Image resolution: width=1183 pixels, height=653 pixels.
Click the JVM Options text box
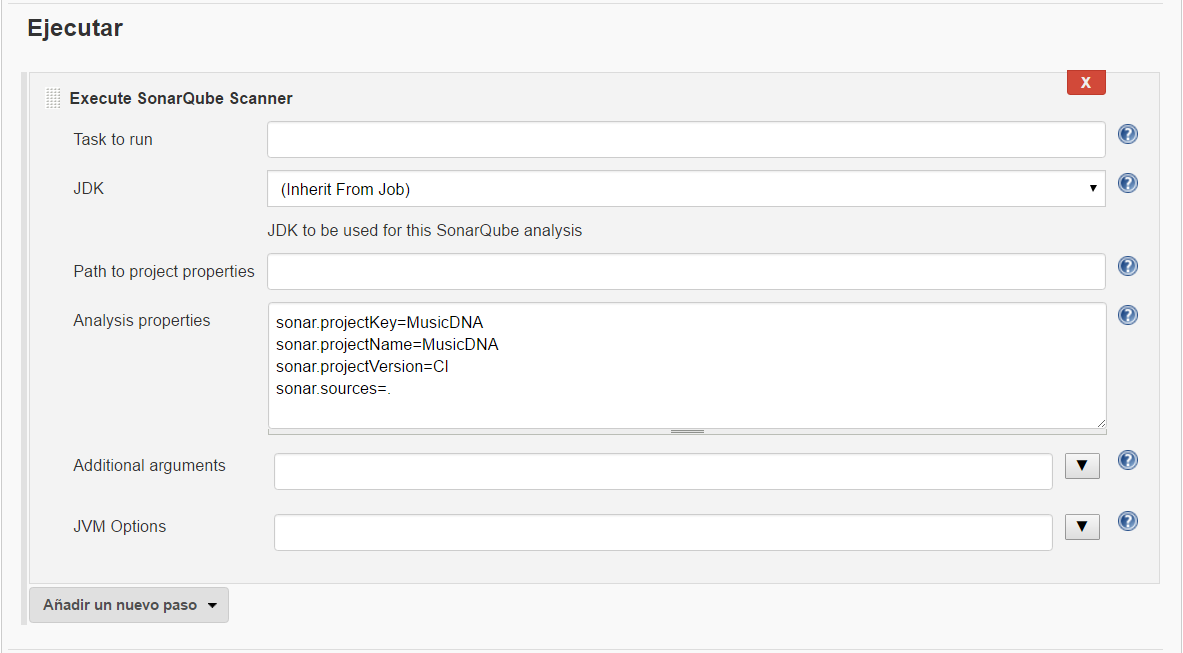click(x=663, y=532)
